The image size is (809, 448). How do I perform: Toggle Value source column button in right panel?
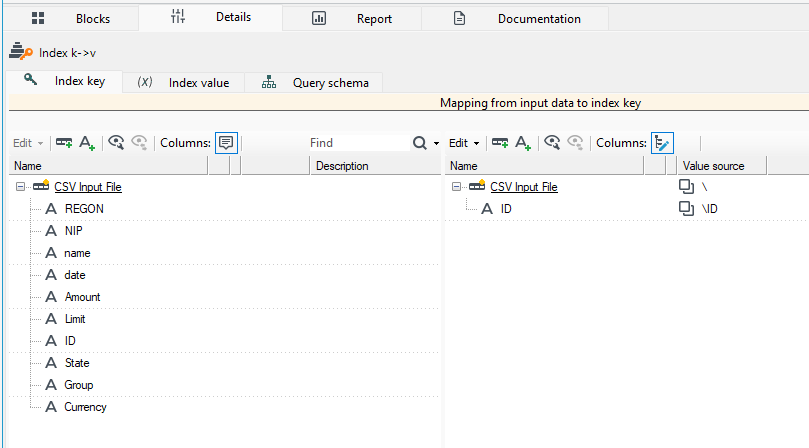coord(662,143)
